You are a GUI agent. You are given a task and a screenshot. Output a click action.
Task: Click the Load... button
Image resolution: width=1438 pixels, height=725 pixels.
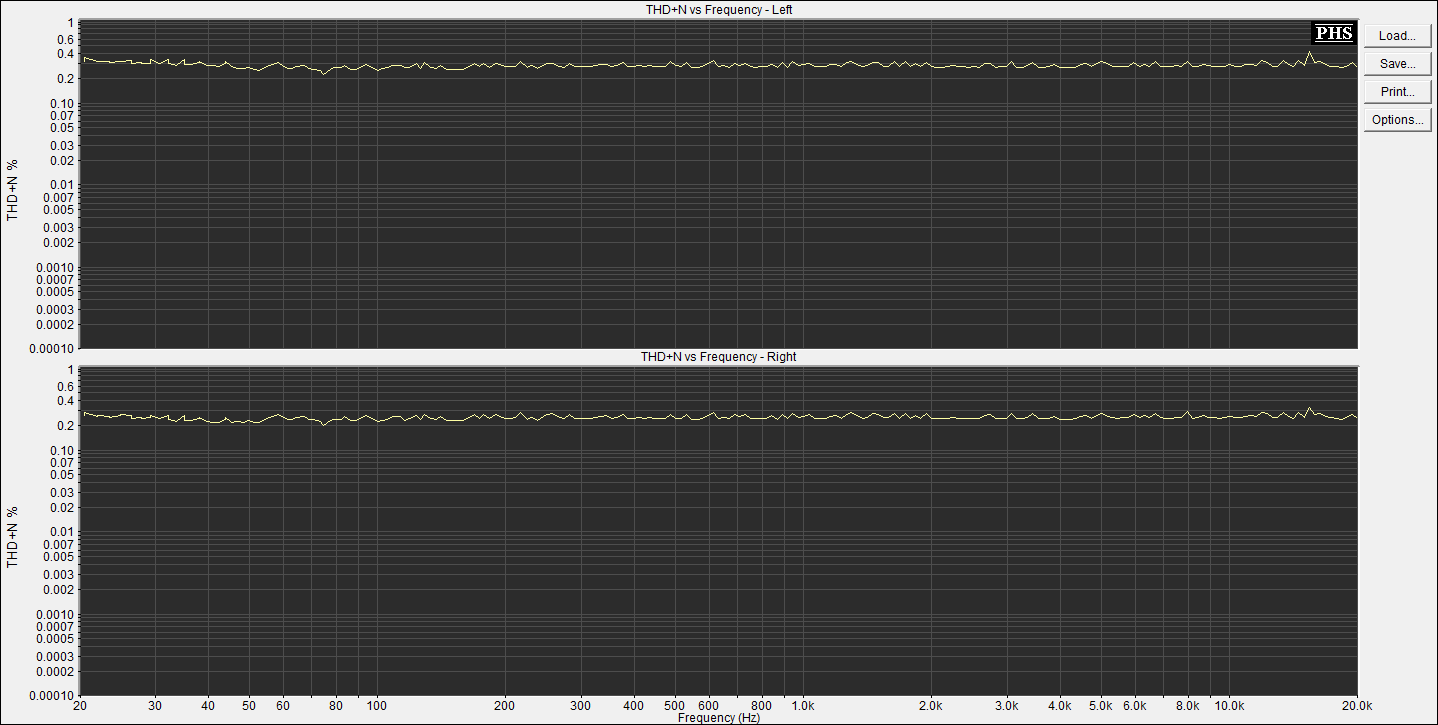[x=1397, y=36]
